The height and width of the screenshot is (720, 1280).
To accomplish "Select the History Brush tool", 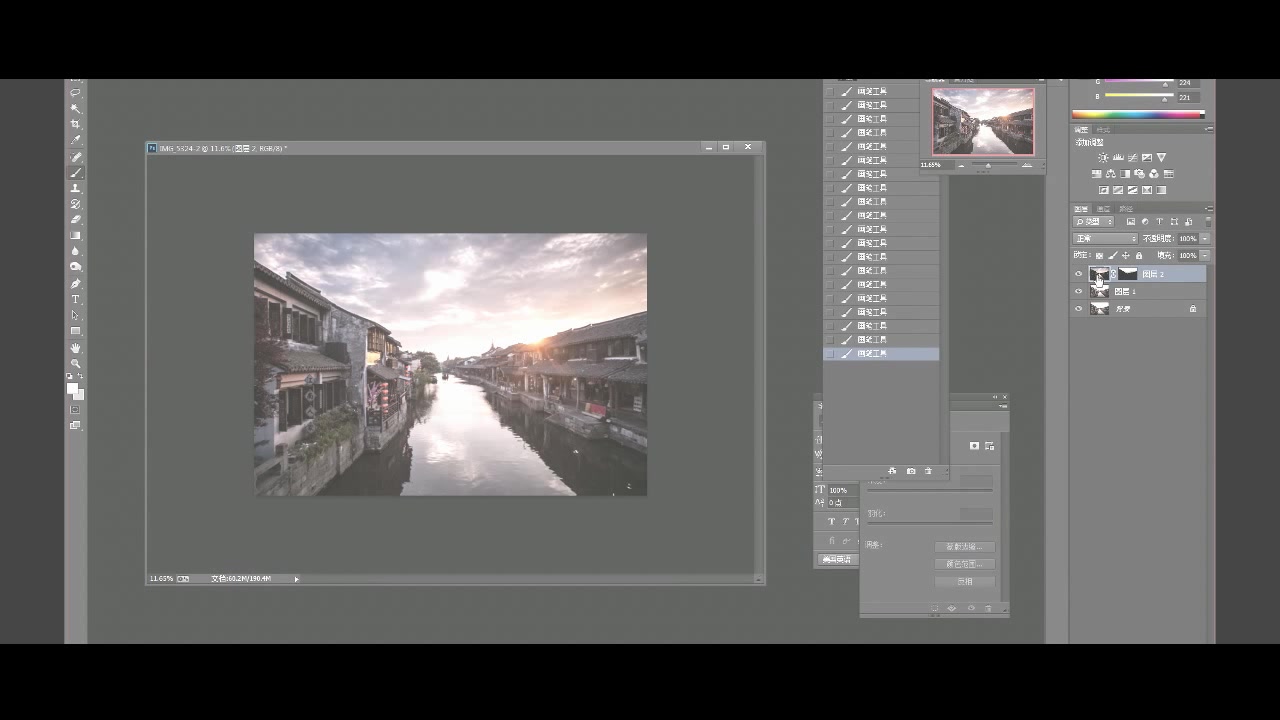I will coord(75,204).
